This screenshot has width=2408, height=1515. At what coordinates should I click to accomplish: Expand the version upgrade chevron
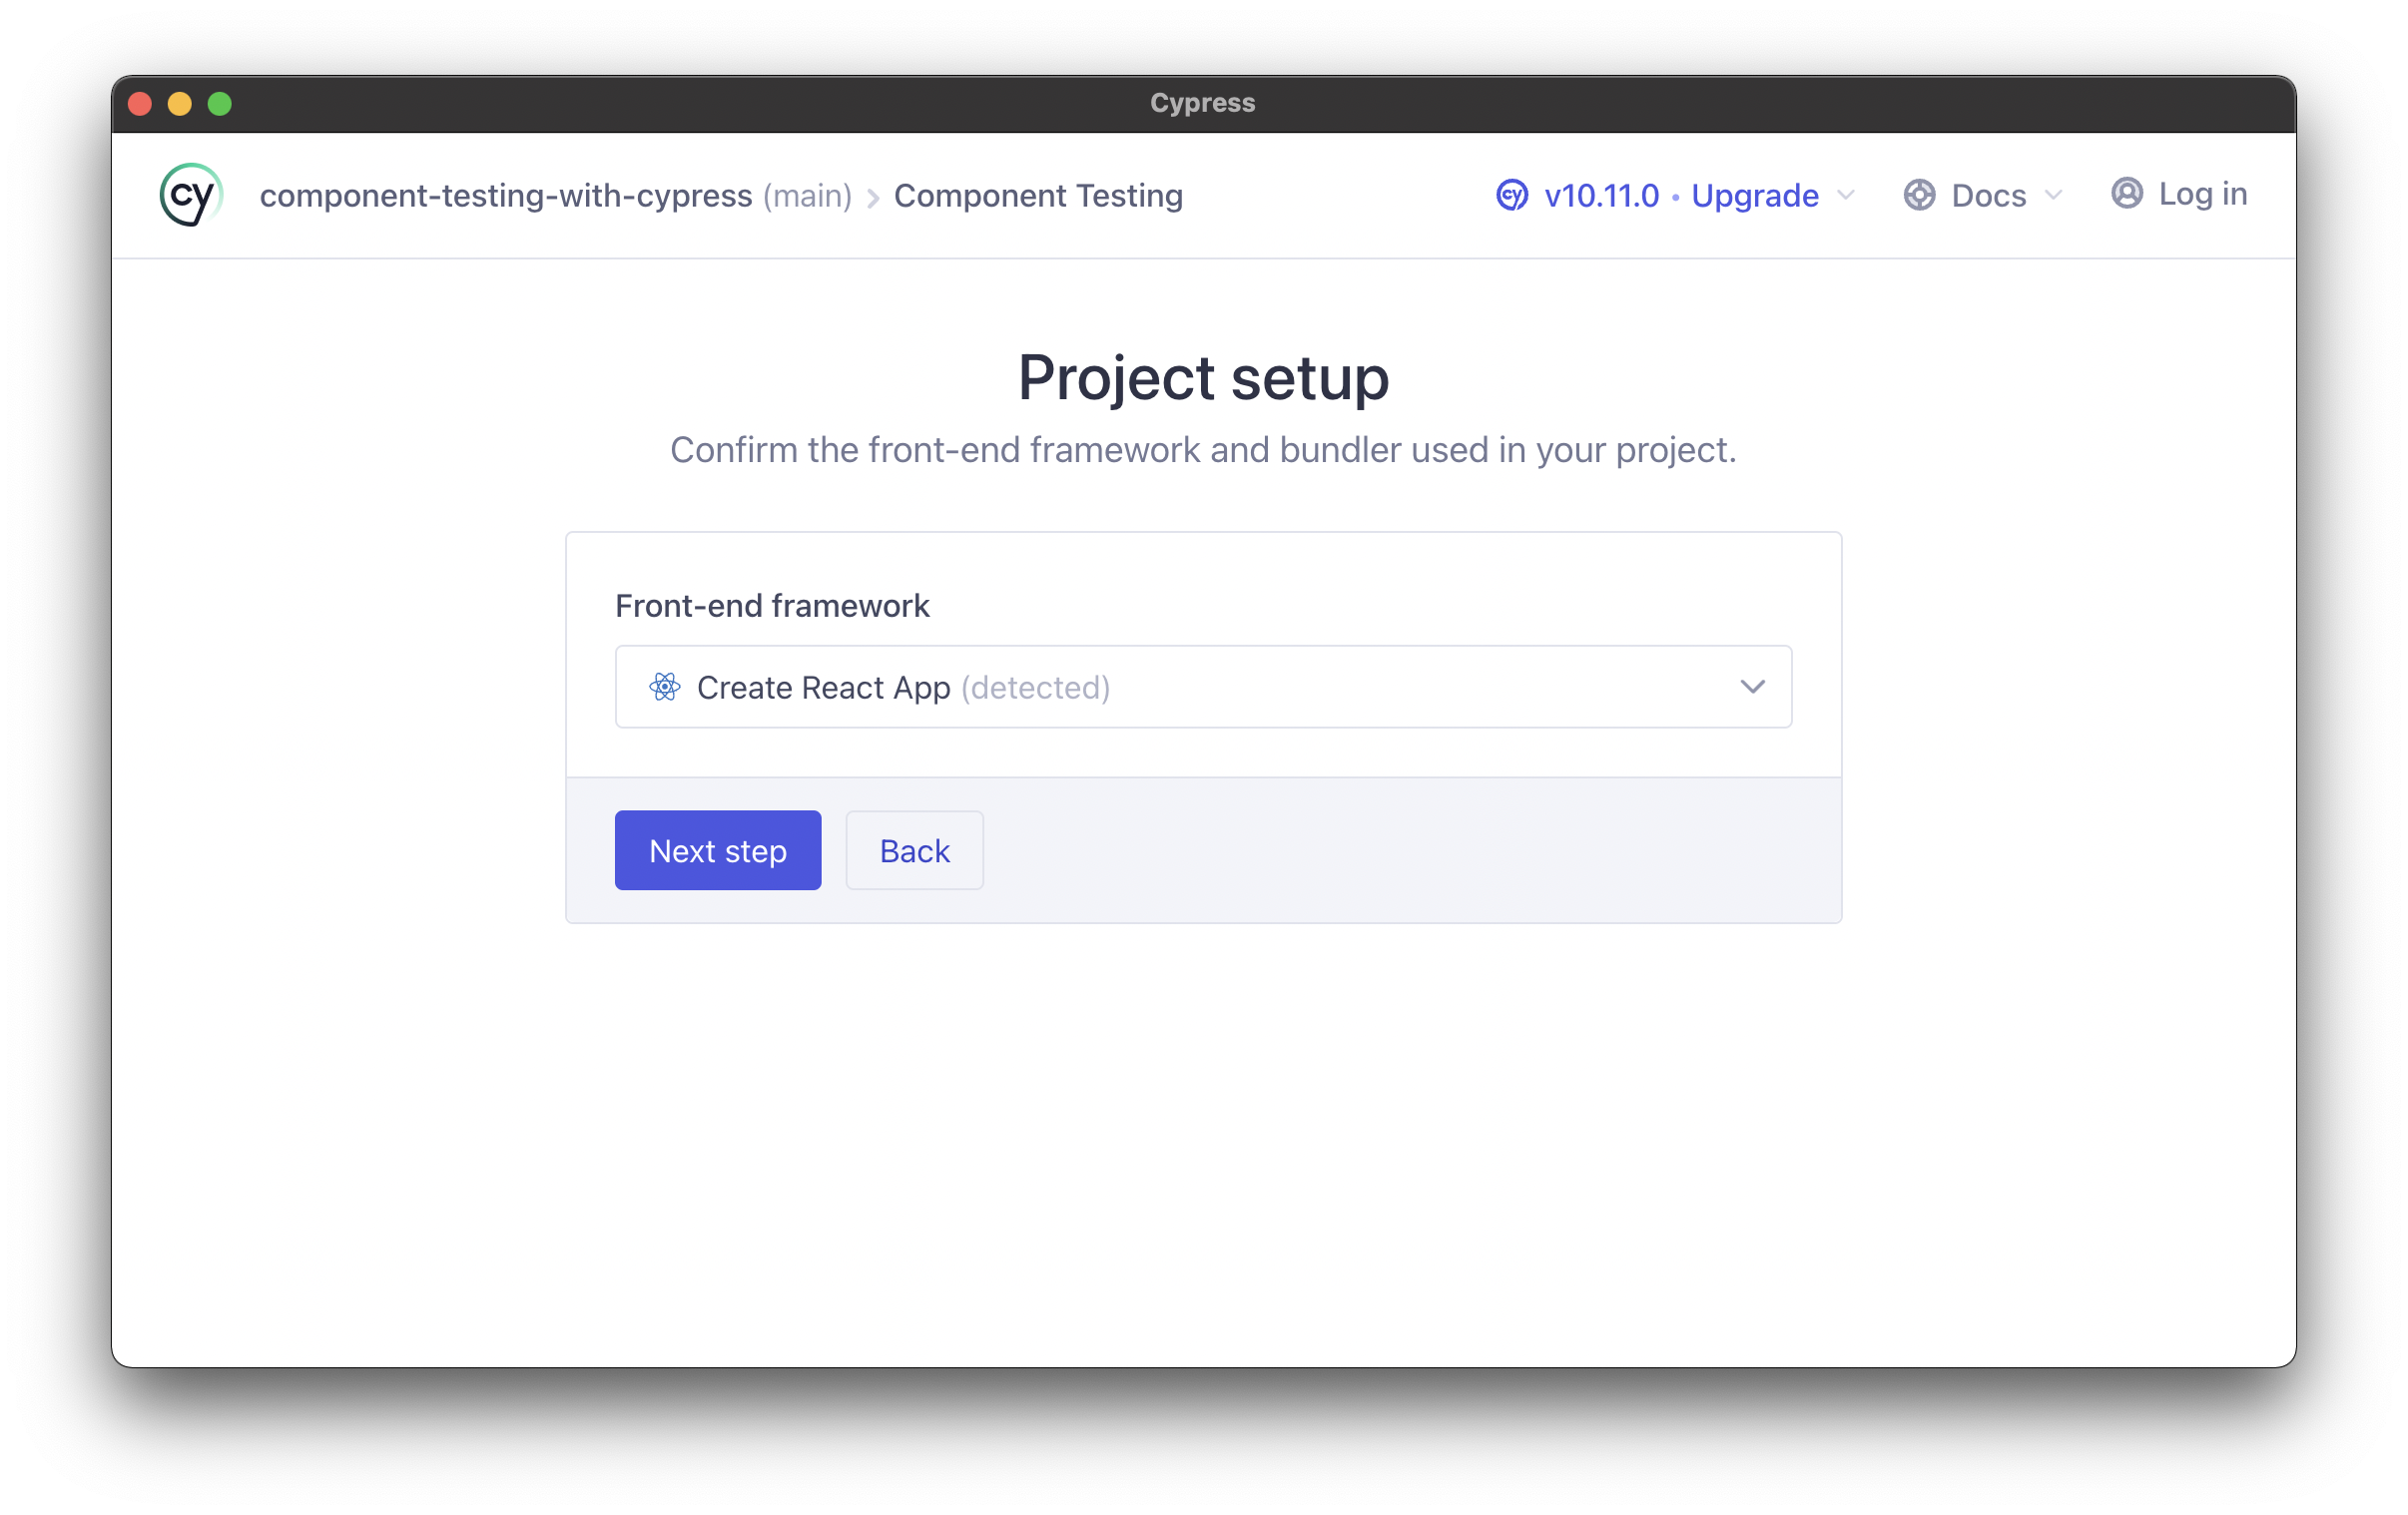tap(1846, 195)
